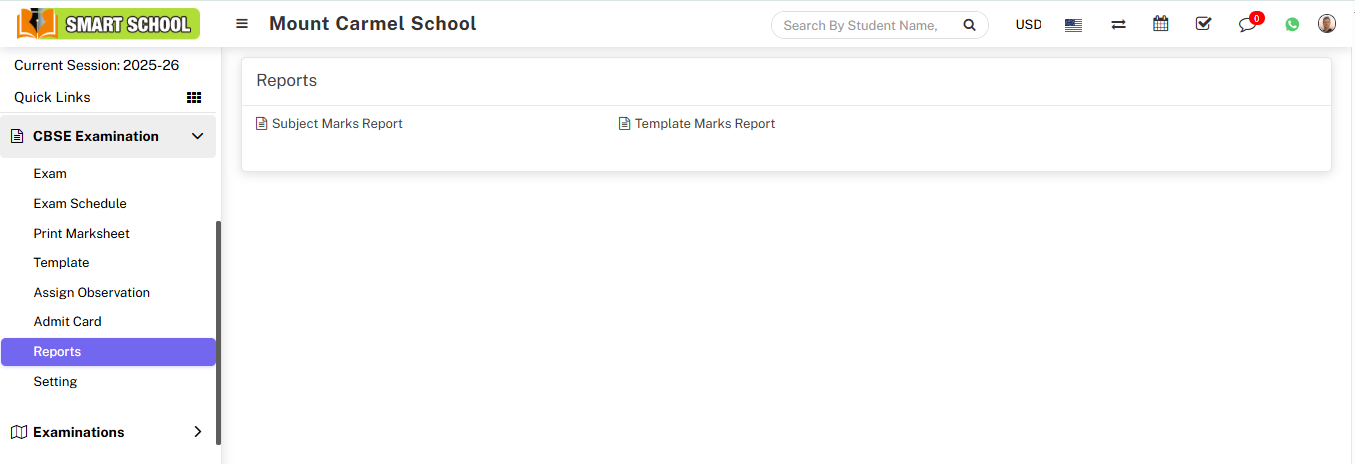Click the search magnifier icon
1355x464 pixels.
coord(968,26)
